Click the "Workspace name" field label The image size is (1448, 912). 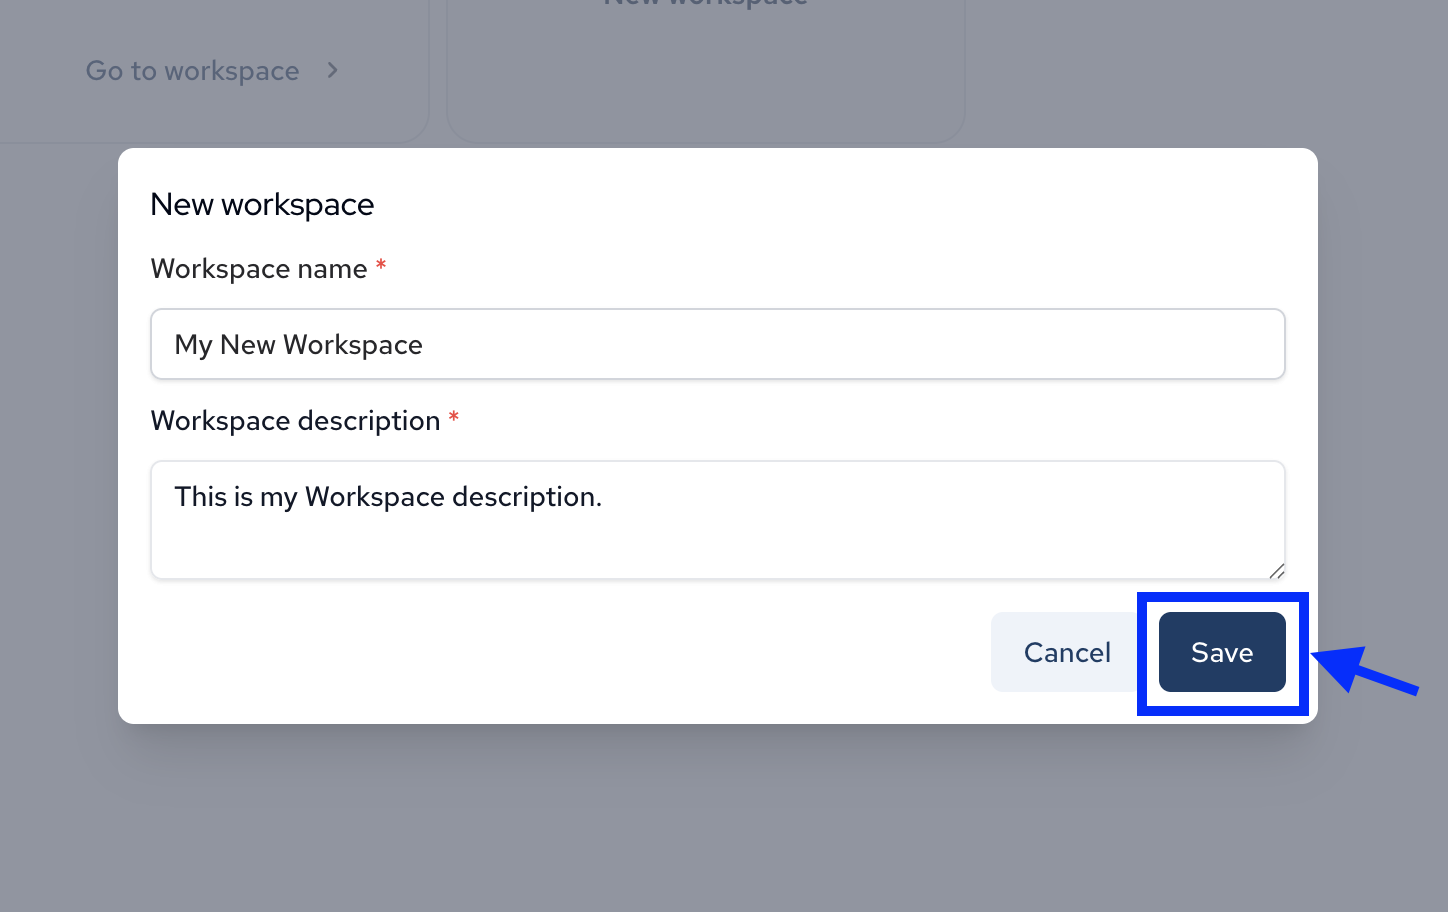259,268
